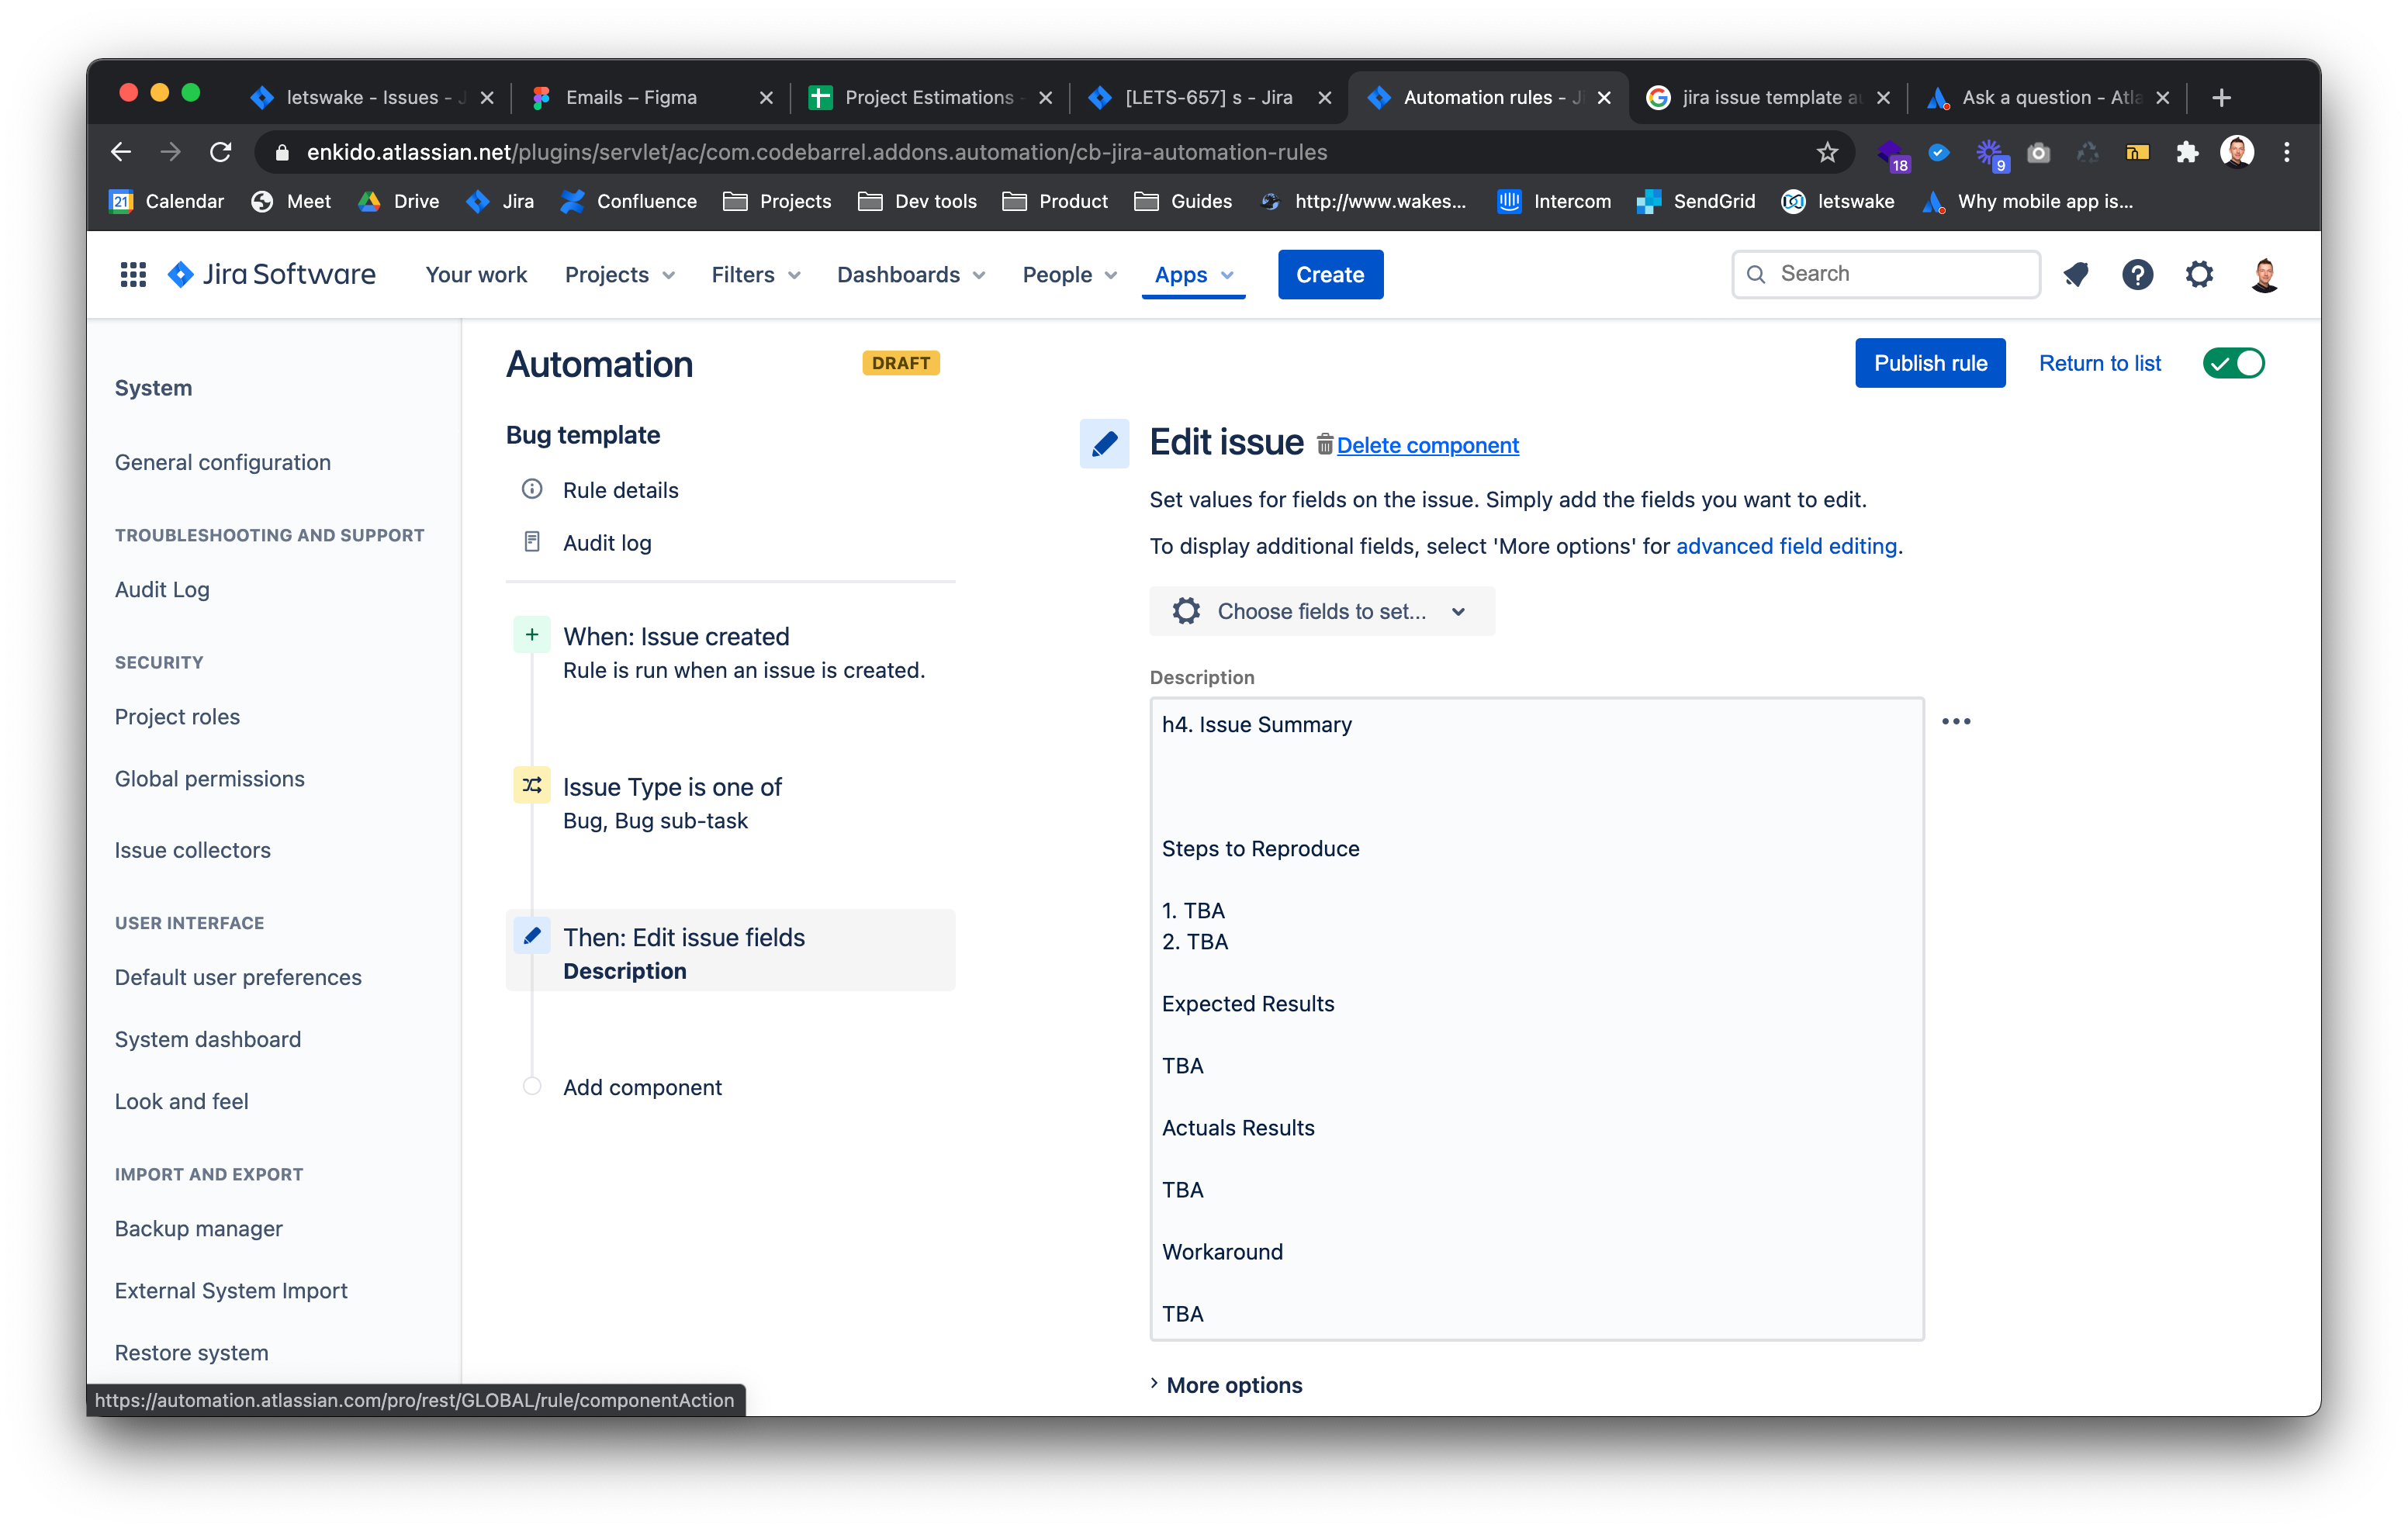Expand the Dashboards dropdown

pos(911,274)
